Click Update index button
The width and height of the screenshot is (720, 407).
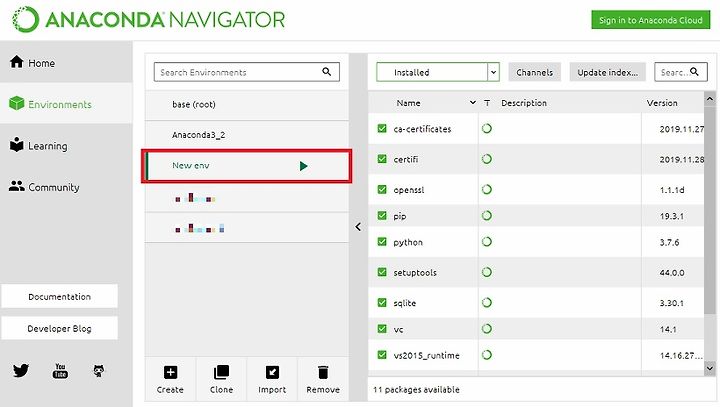click(608, 72)
